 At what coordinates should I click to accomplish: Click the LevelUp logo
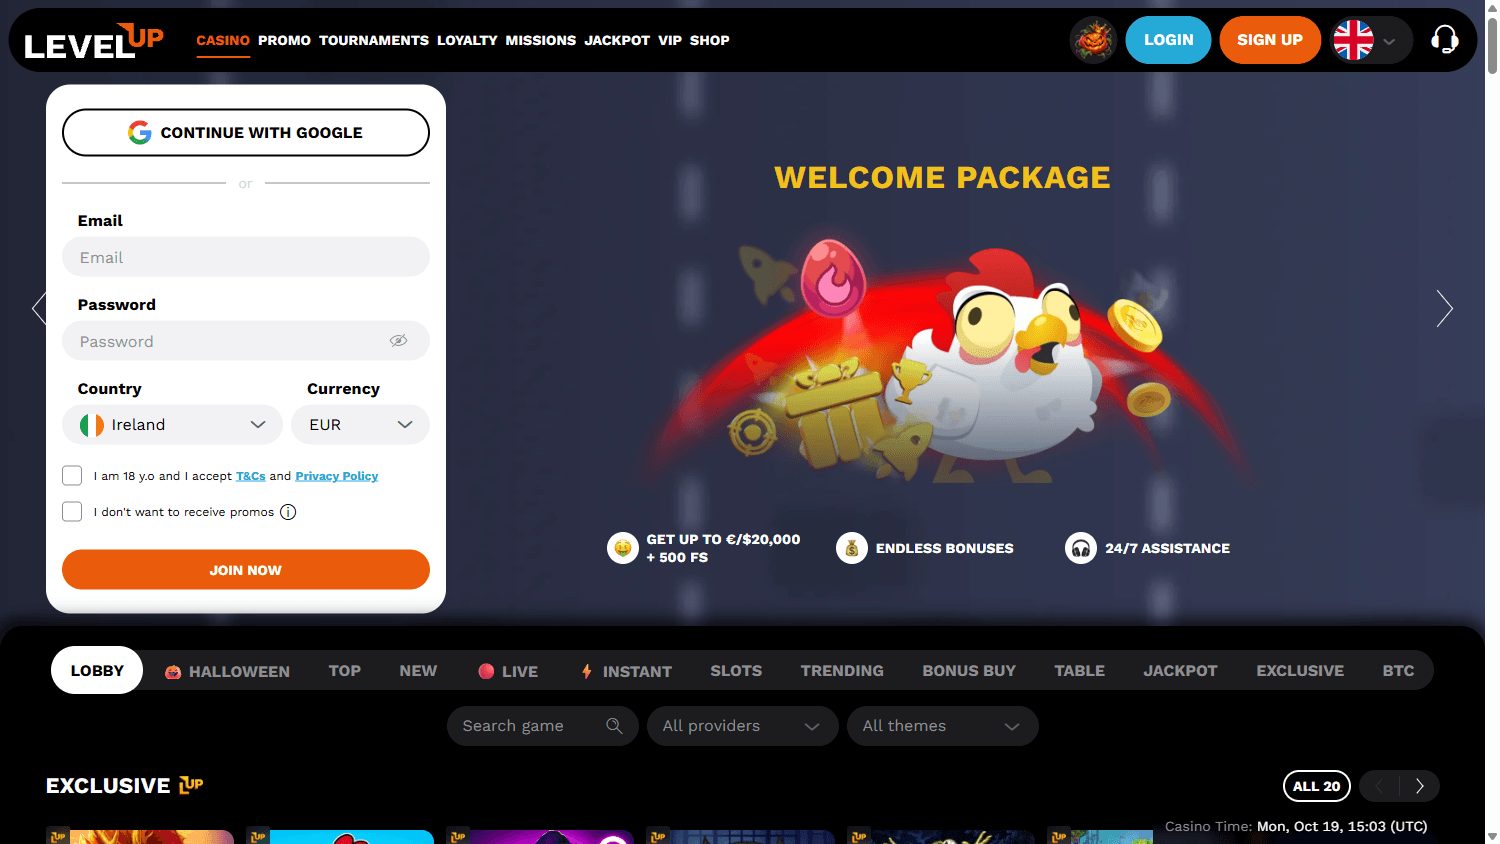pos(94,41)
